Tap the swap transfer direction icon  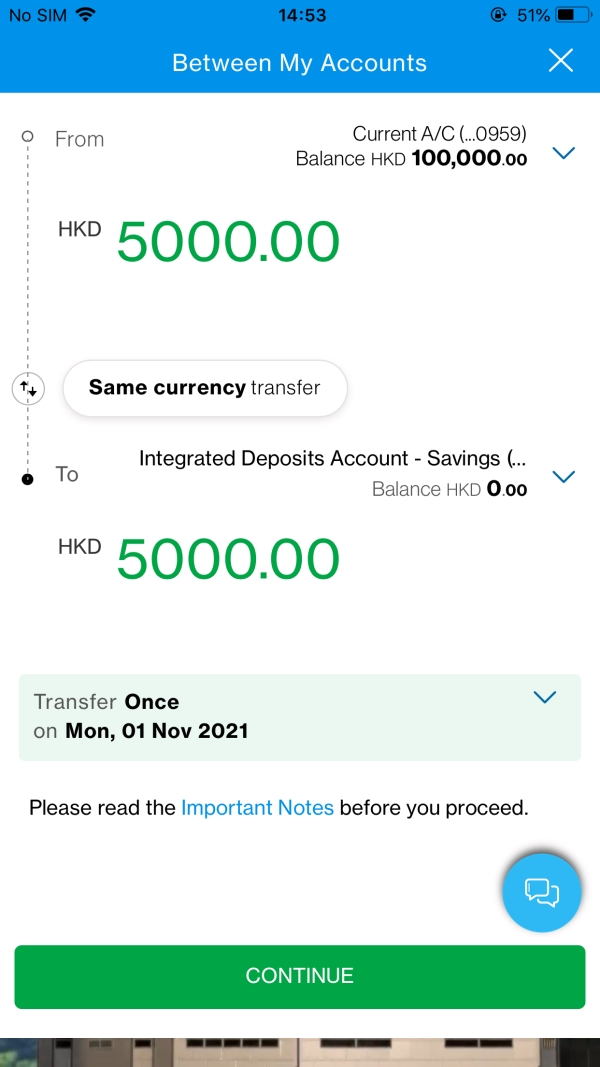coord(28,388)
